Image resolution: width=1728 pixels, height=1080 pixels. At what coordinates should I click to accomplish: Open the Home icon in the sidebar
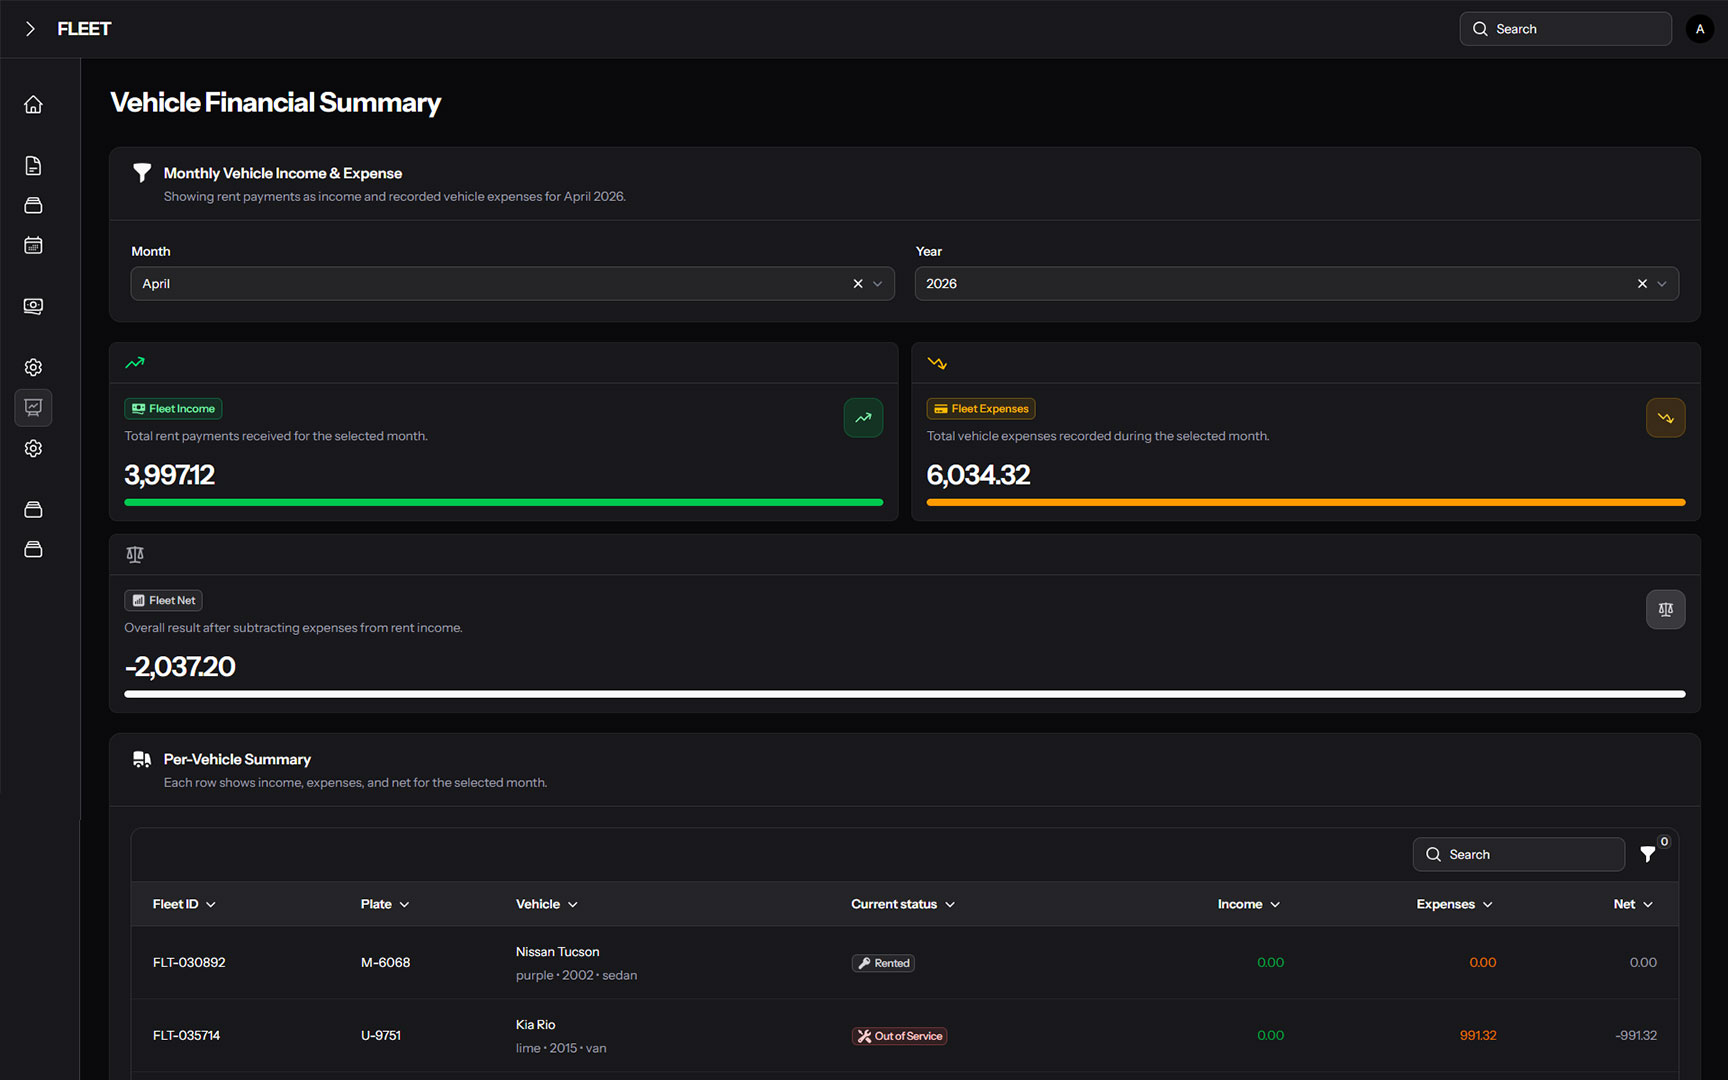click(33, 104)
